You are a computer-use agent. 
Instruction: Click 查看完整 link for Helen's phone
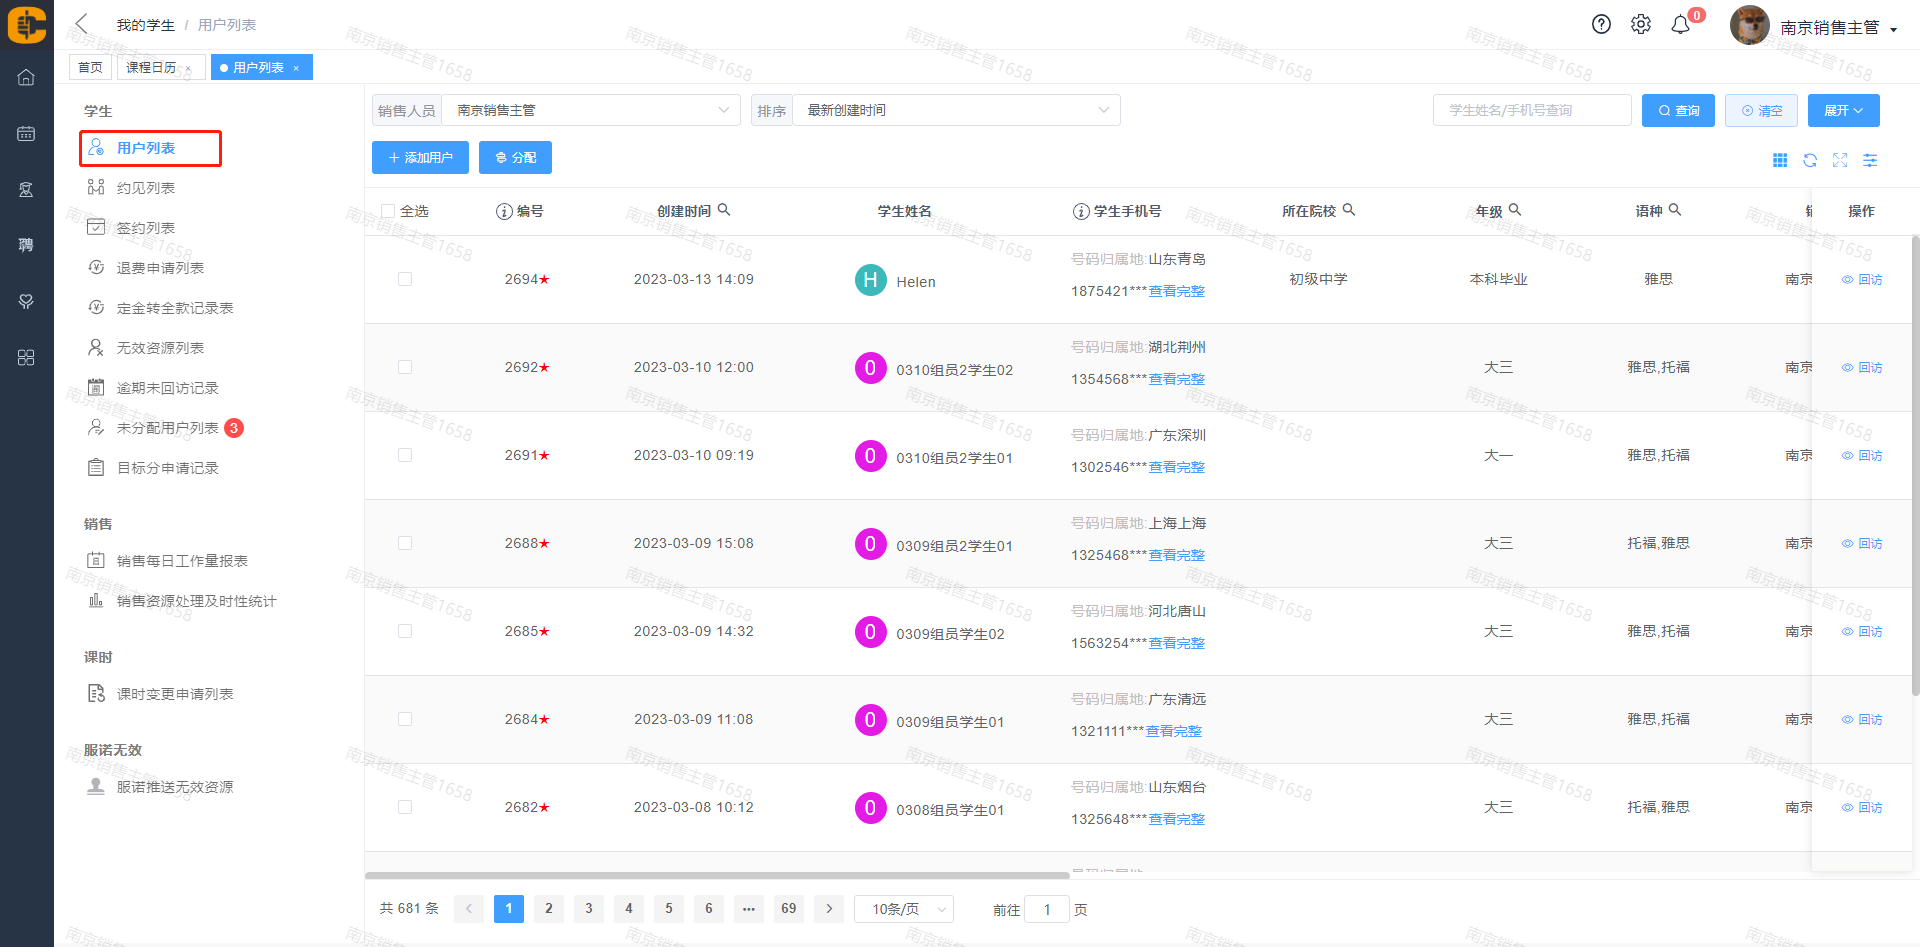(1176, 291)
